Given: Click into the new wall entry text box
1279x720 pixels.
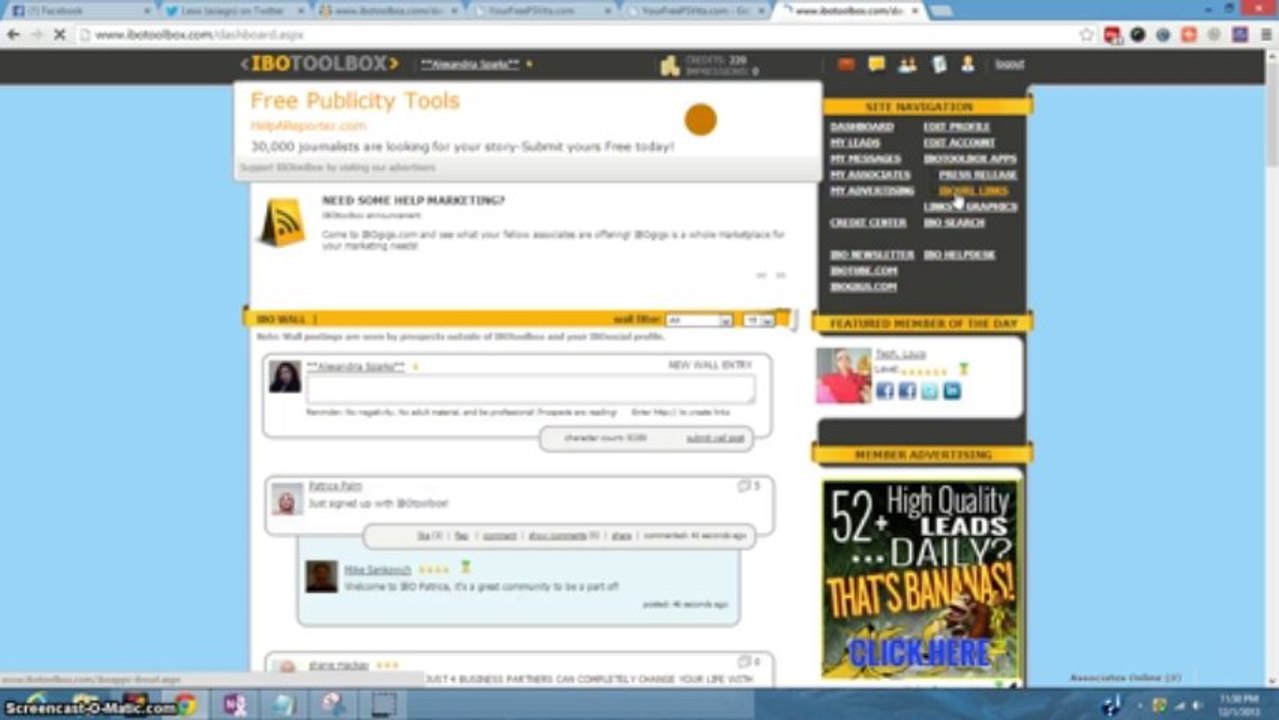Looking at the screenshot, I should [x=530, y=390].
